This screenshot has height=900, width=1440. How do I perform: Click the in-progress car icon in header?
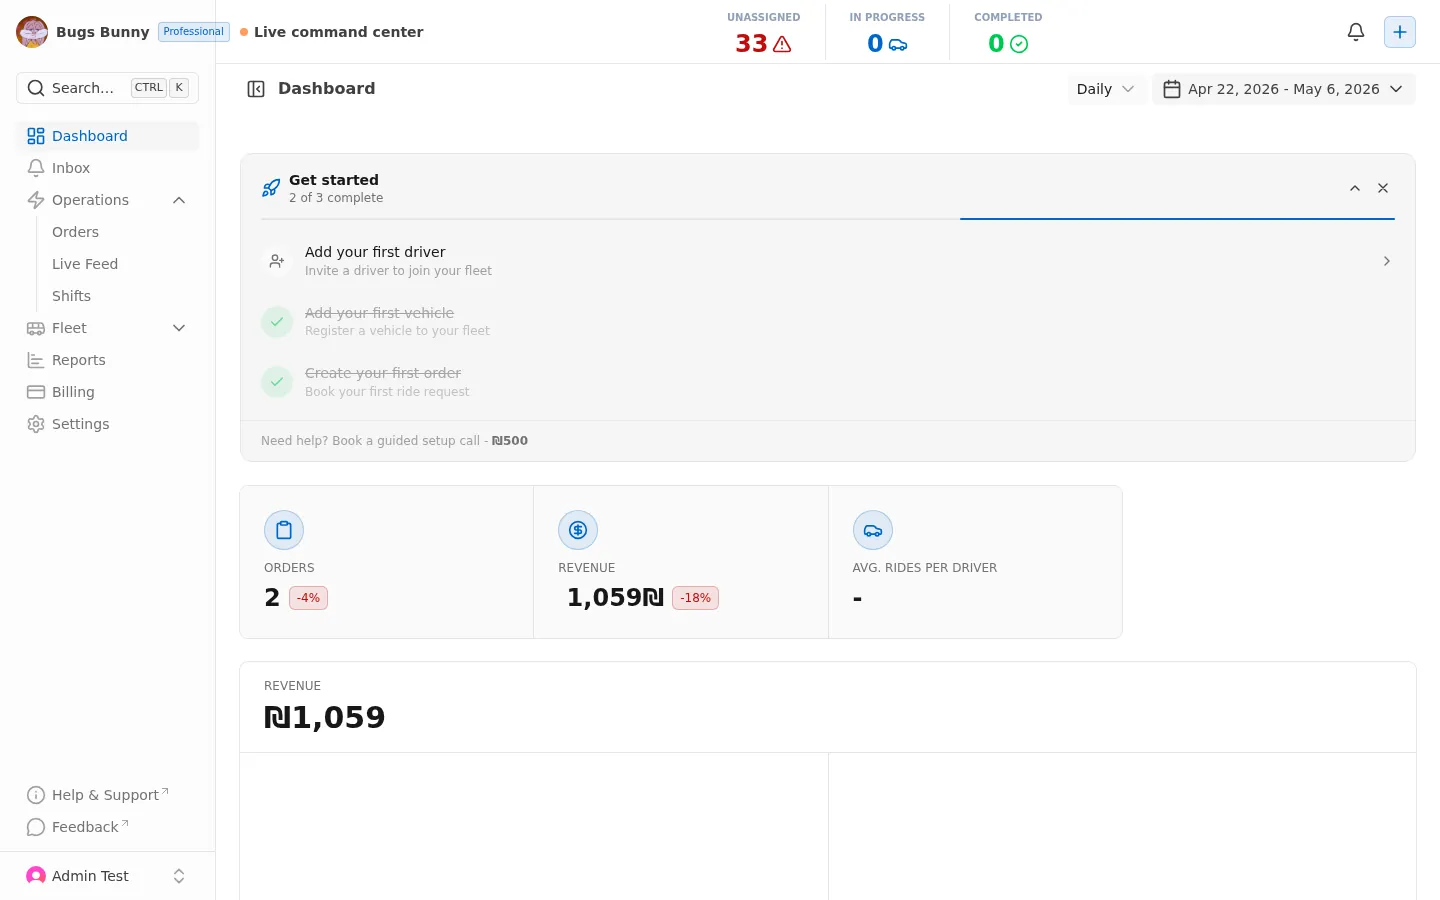pos(898,44)
